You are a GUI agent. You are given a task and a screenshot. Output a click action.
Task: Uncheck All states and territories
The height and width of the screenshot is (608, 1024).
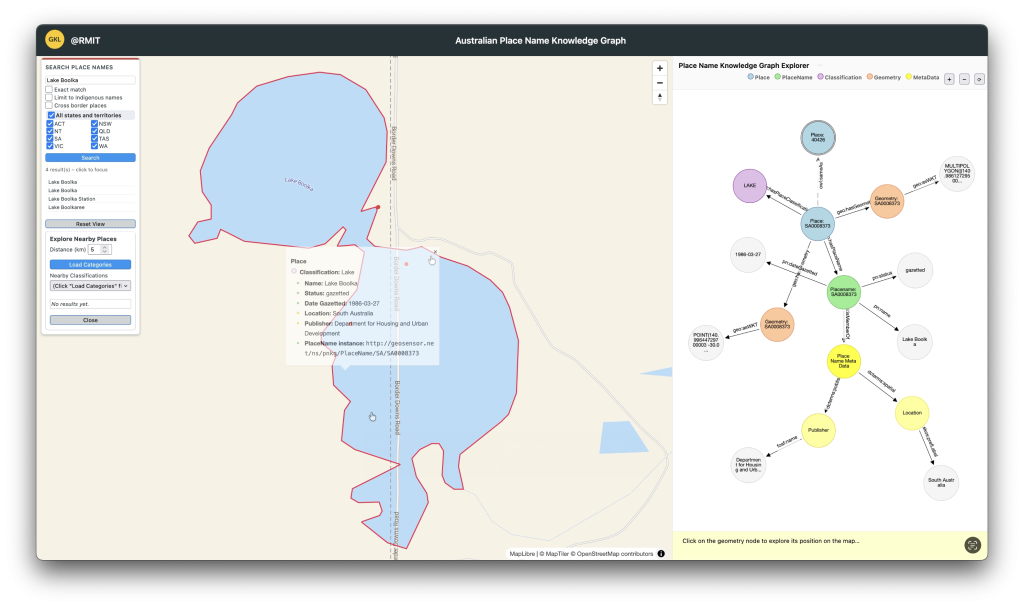pyautogui.click(x=51, y=115)
